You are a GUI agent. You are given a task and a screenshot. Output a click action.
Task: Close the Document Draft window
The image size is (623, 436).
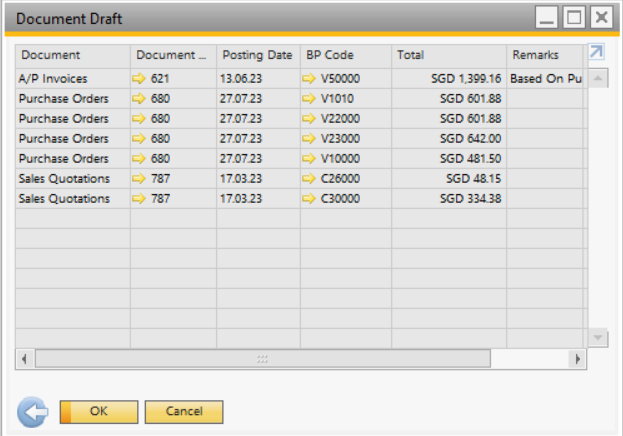click(x=602, y=18)
